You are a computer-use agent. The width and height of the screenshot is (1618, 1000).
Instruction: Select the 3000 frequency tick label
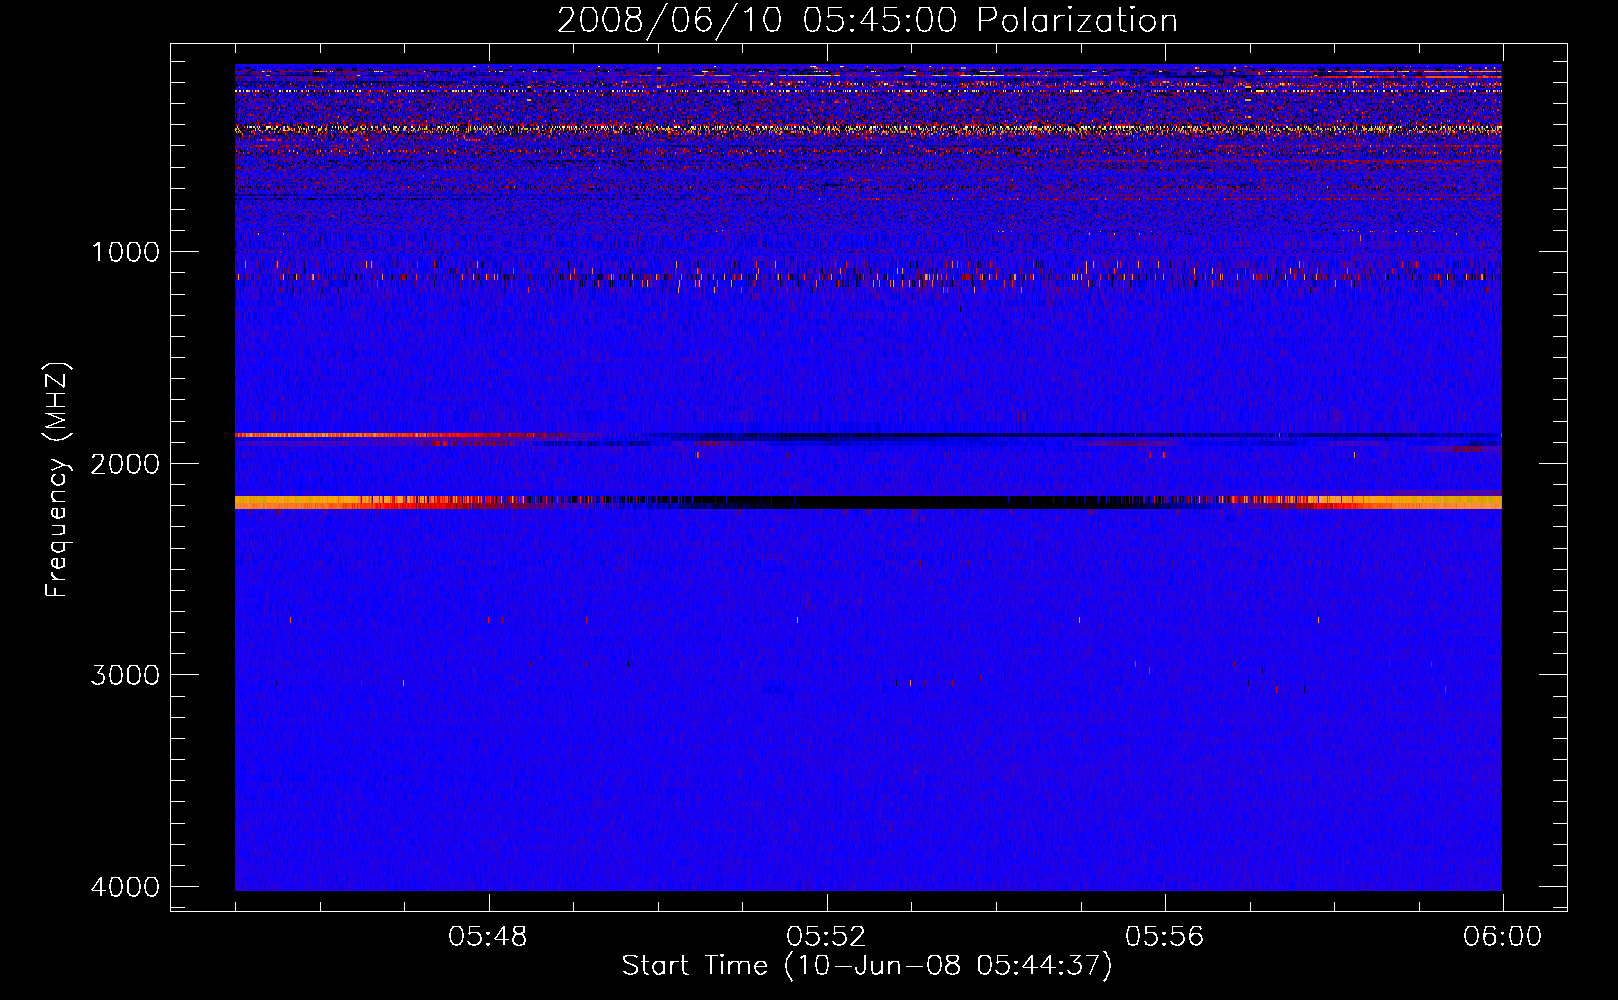125,675
